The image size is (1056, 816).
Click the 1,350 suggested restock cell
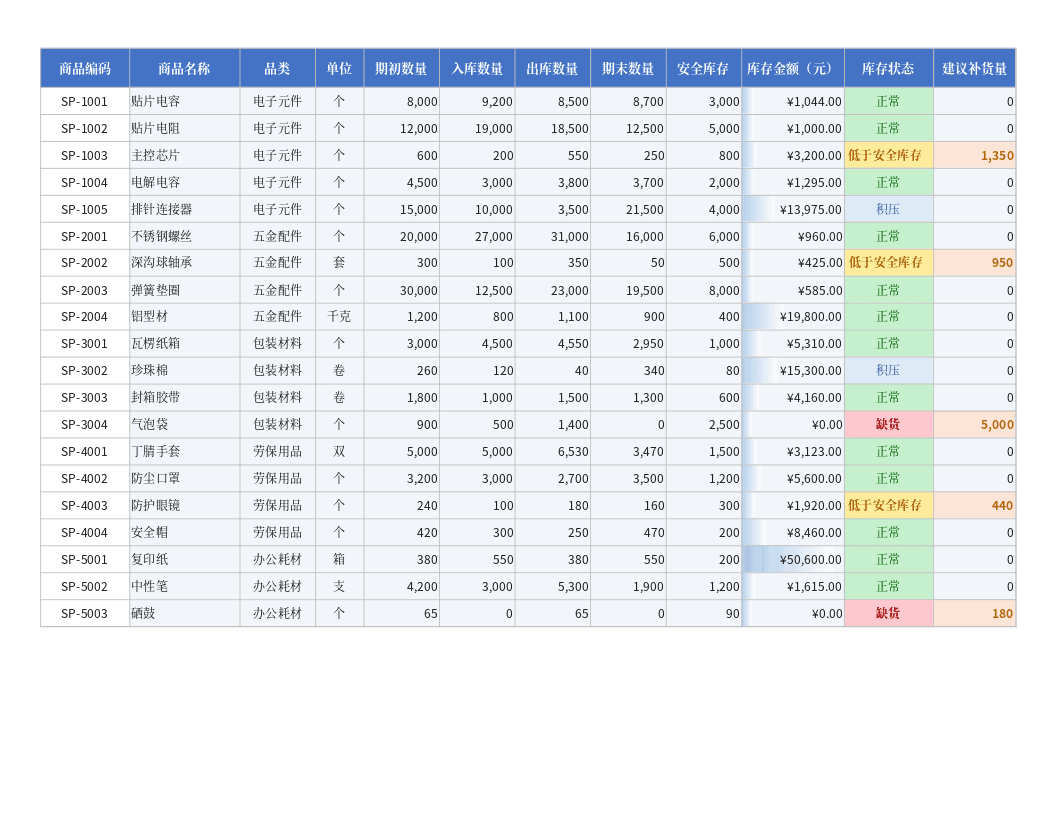pos(975,156)
